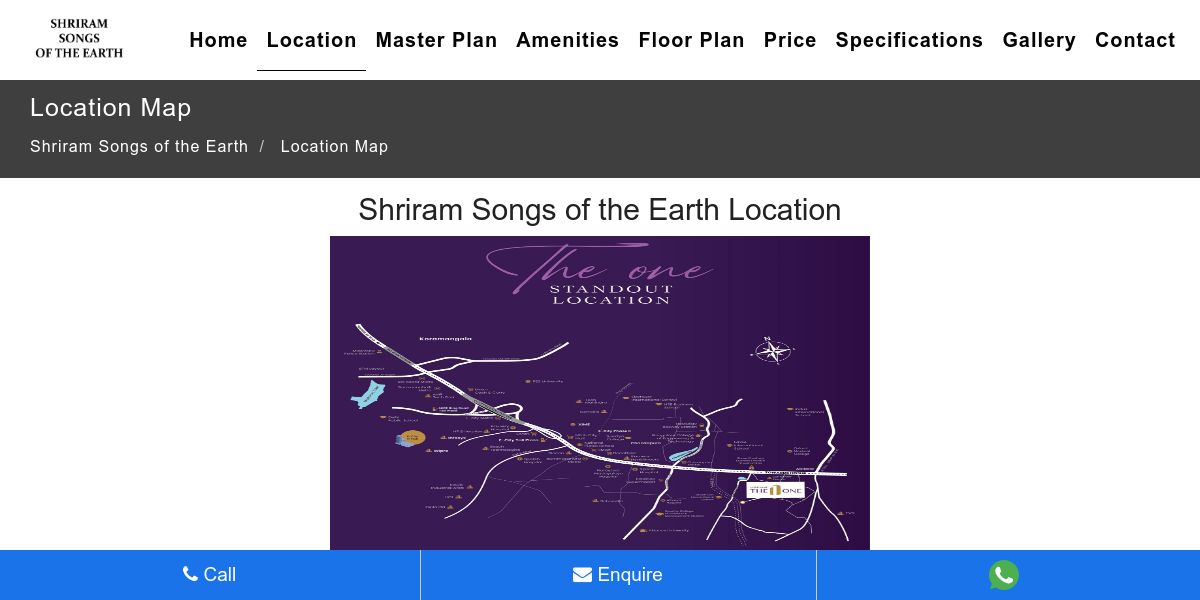Image resolution: width=1200 pixels, height=600 pixels.
Task: Open the Price navigation link
Action: click(790, 40)
